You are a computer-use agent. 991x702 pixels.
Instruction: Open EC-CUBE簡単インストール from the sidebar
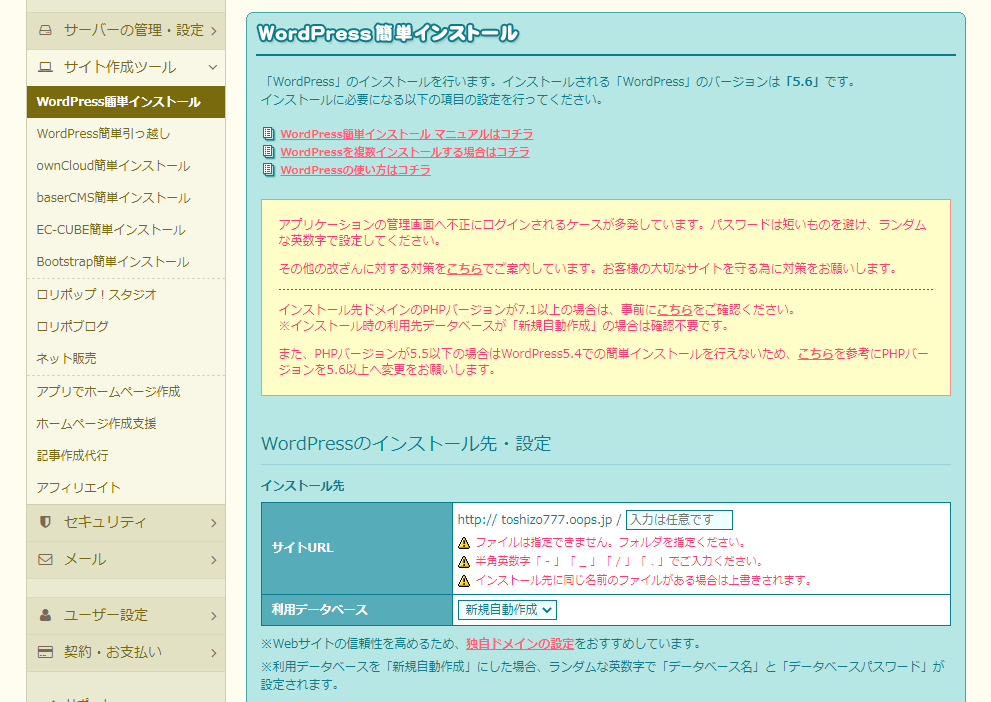click(x=111, y=230)
